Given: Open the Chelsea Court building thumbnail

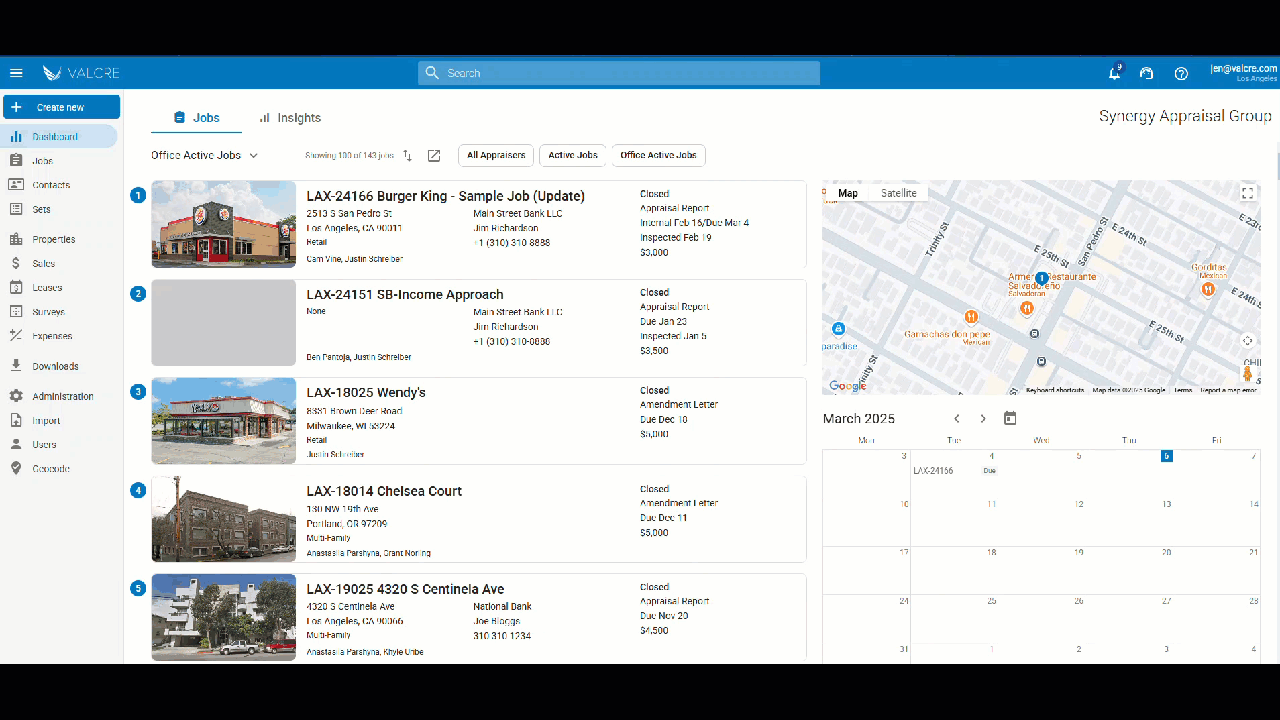Looking at the screenshot, I should [224, 519].
